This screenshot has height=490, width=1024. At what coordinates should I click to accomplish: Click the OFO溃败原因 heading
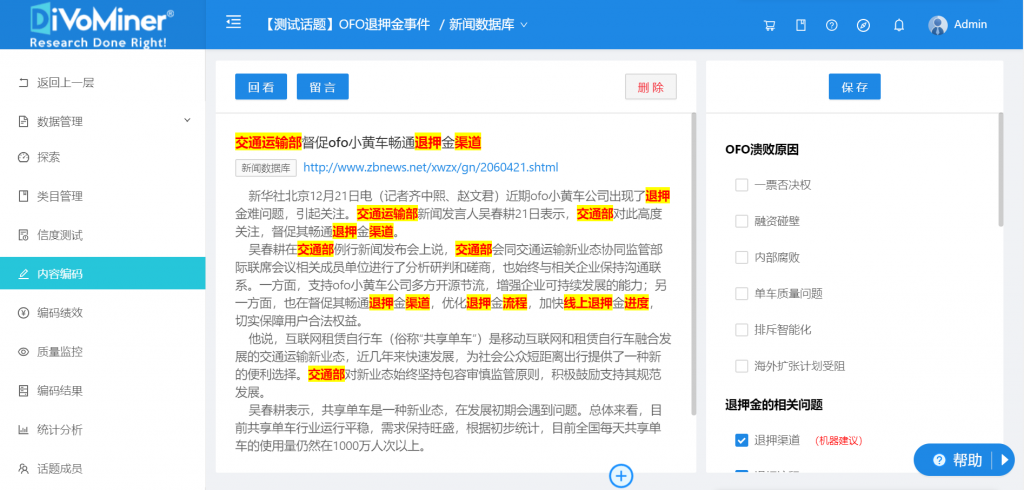tap(761, 149)
